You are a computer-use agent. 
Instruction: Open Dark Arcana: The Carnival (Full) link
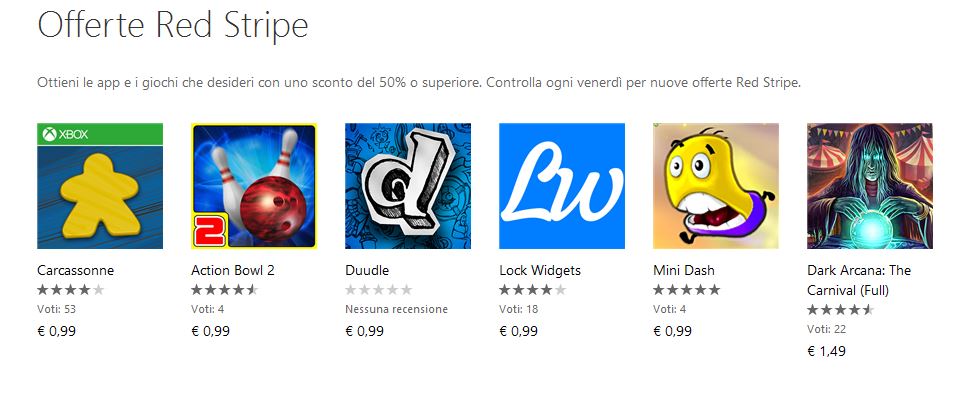tap(859, 280)
